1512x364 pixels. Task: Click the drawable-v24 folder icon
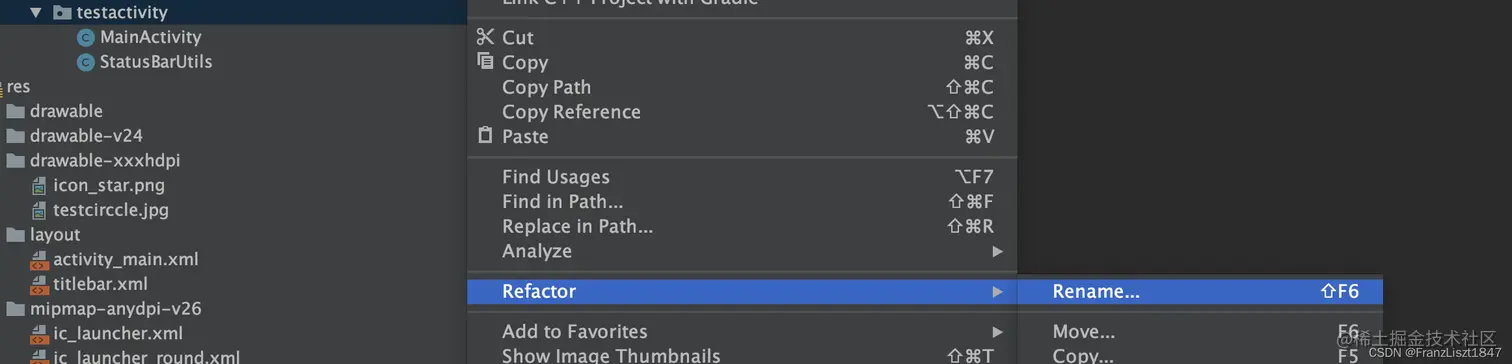15,136
